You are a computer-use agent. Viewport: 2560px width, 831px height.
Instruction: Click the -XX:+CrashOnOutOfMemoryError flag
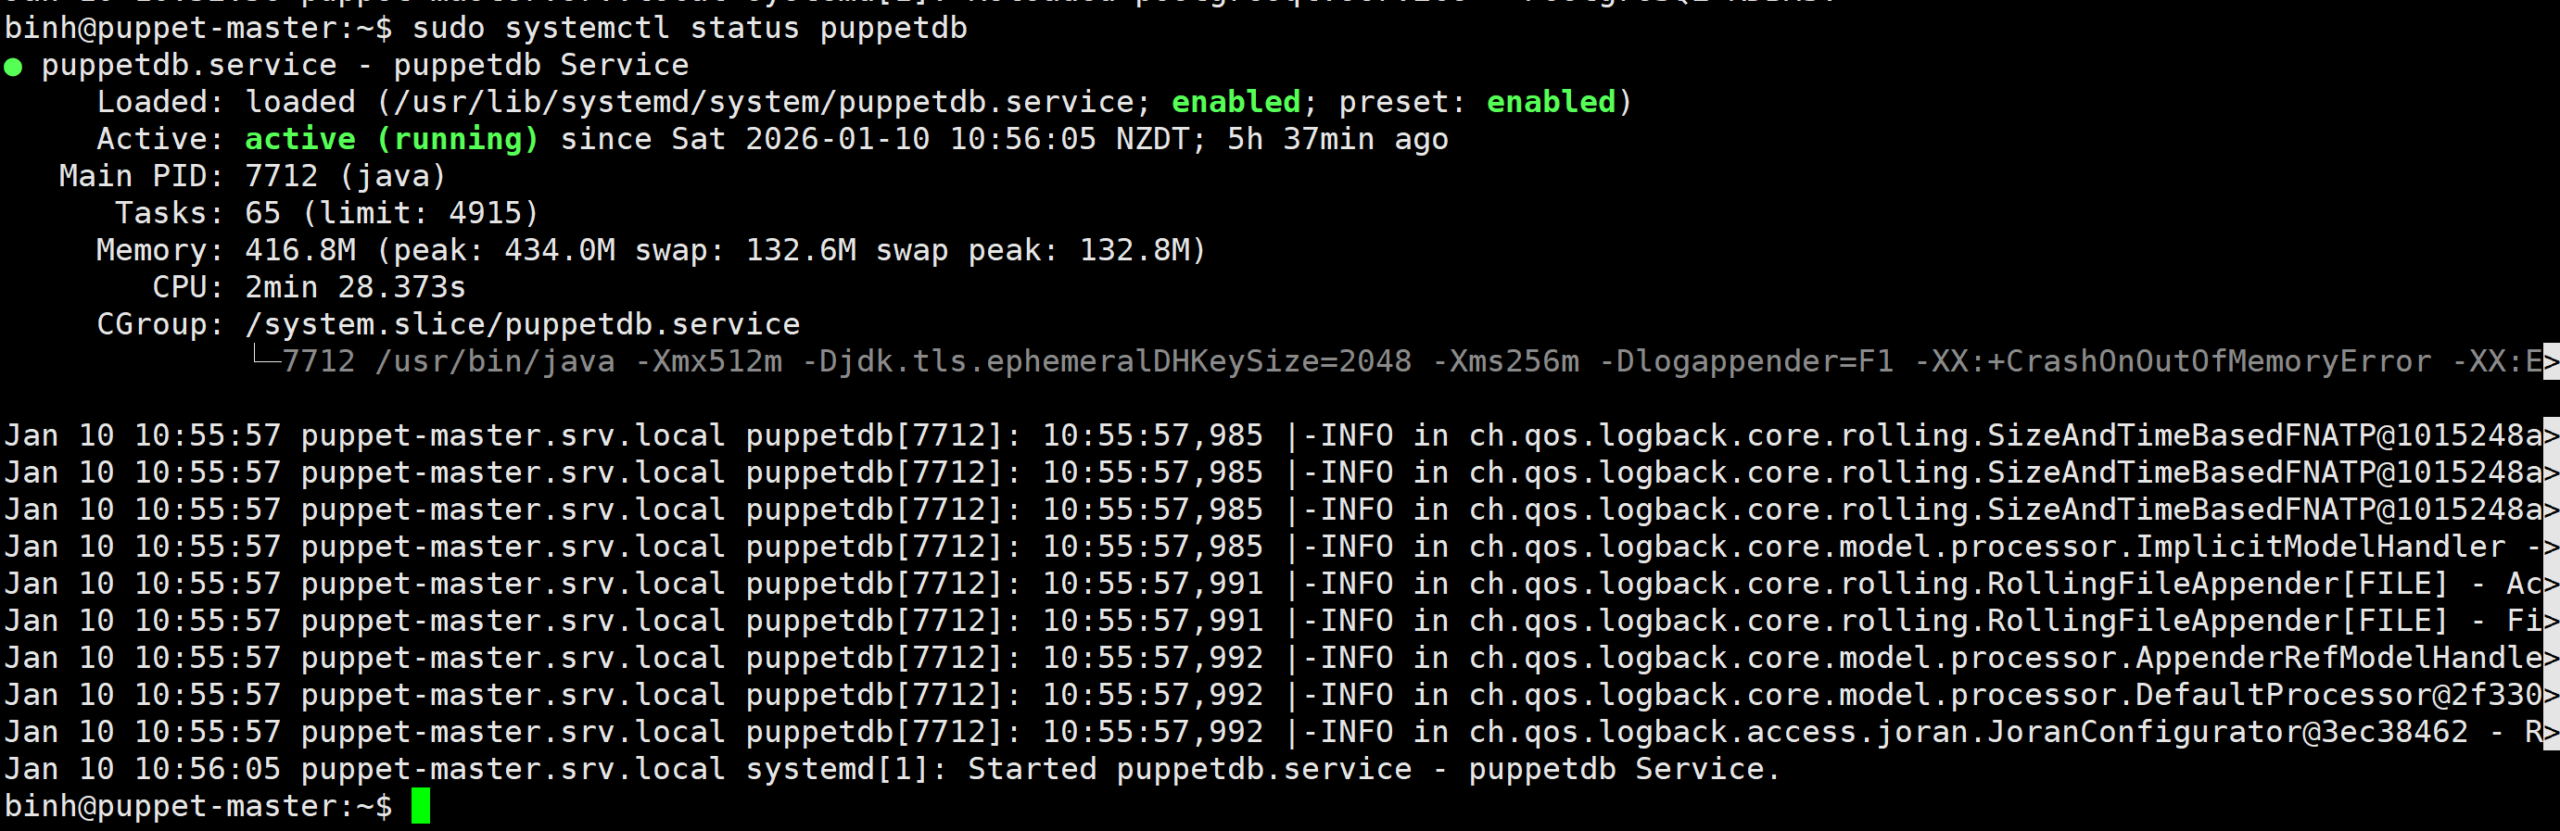coord(2172,361)
